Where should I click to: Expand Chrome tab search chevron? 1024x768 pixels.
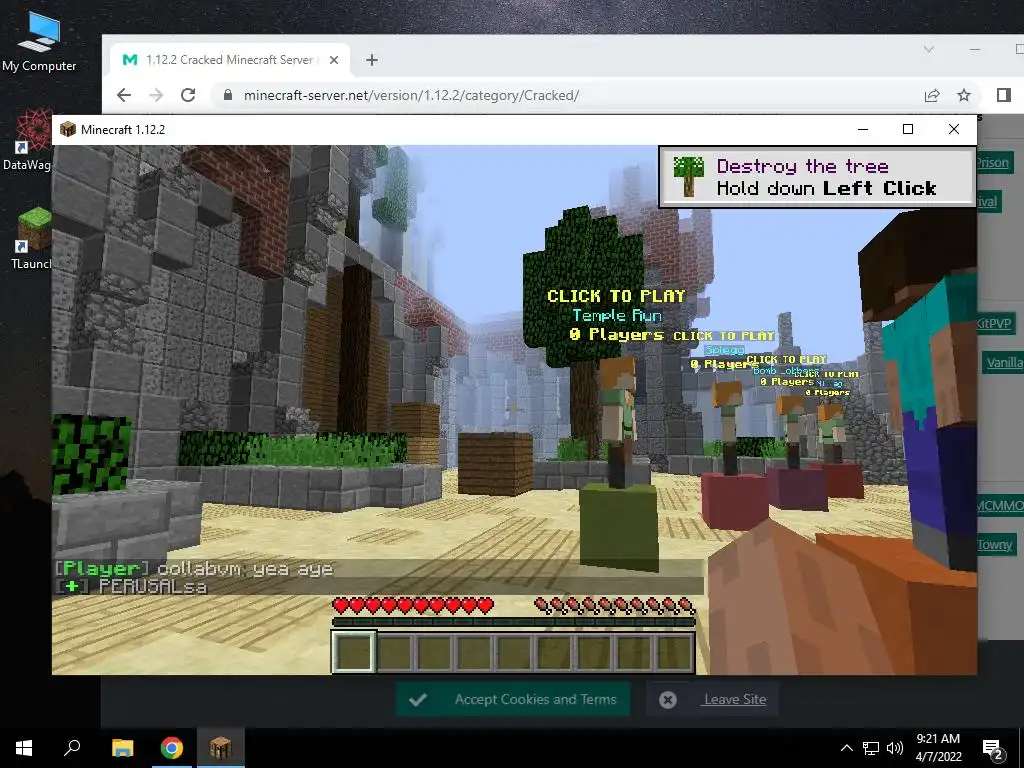coord(929,50)
